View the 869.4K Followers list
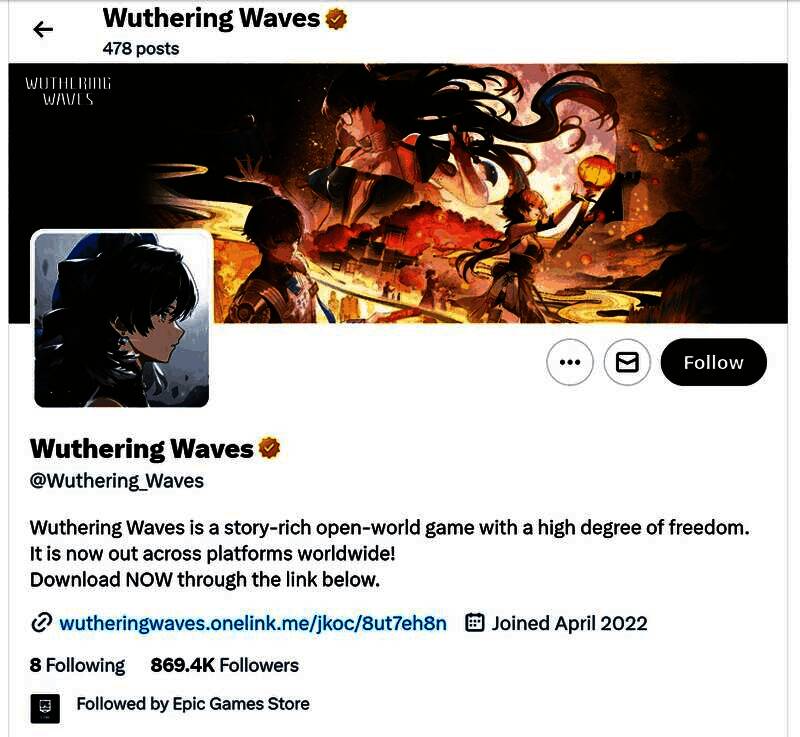 [x=224, y=665]
